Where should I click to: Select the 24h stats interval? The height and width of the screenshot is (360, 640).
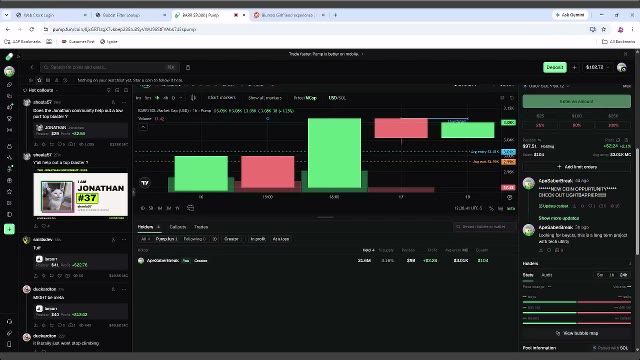pos(623,275)
